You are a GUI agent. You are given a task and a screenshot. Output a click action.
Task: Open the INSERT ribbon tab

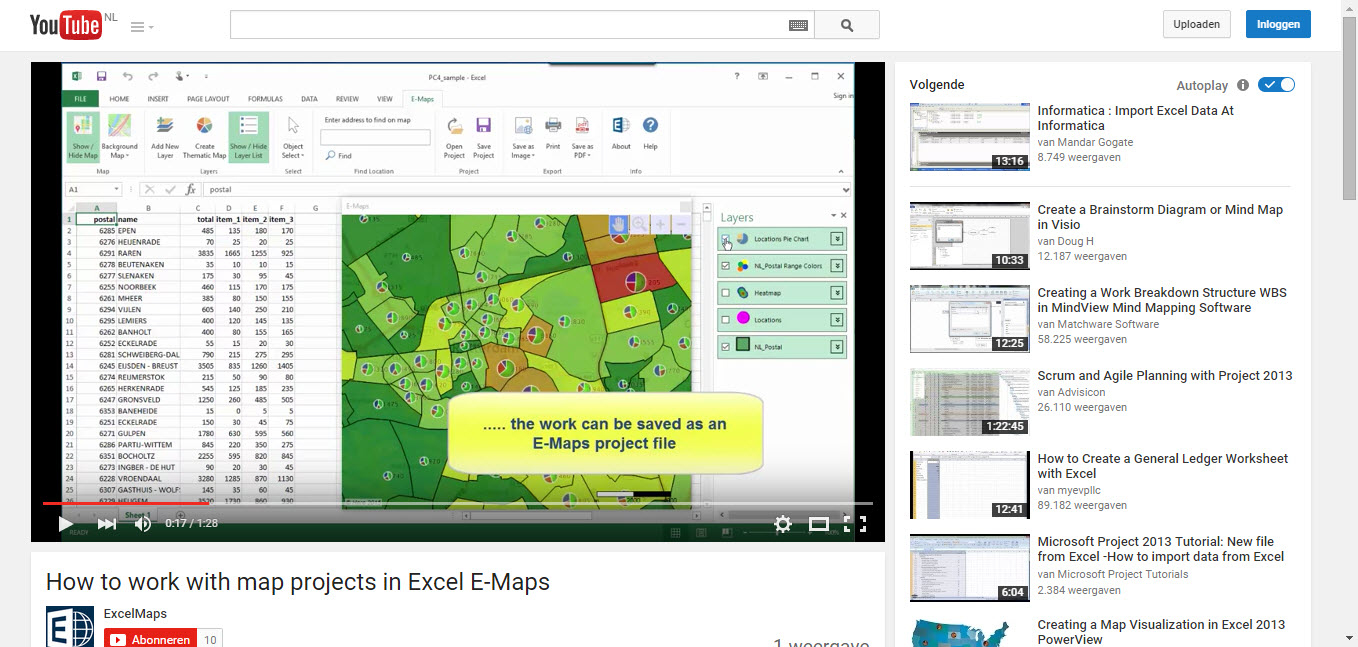tap(158, 99)
